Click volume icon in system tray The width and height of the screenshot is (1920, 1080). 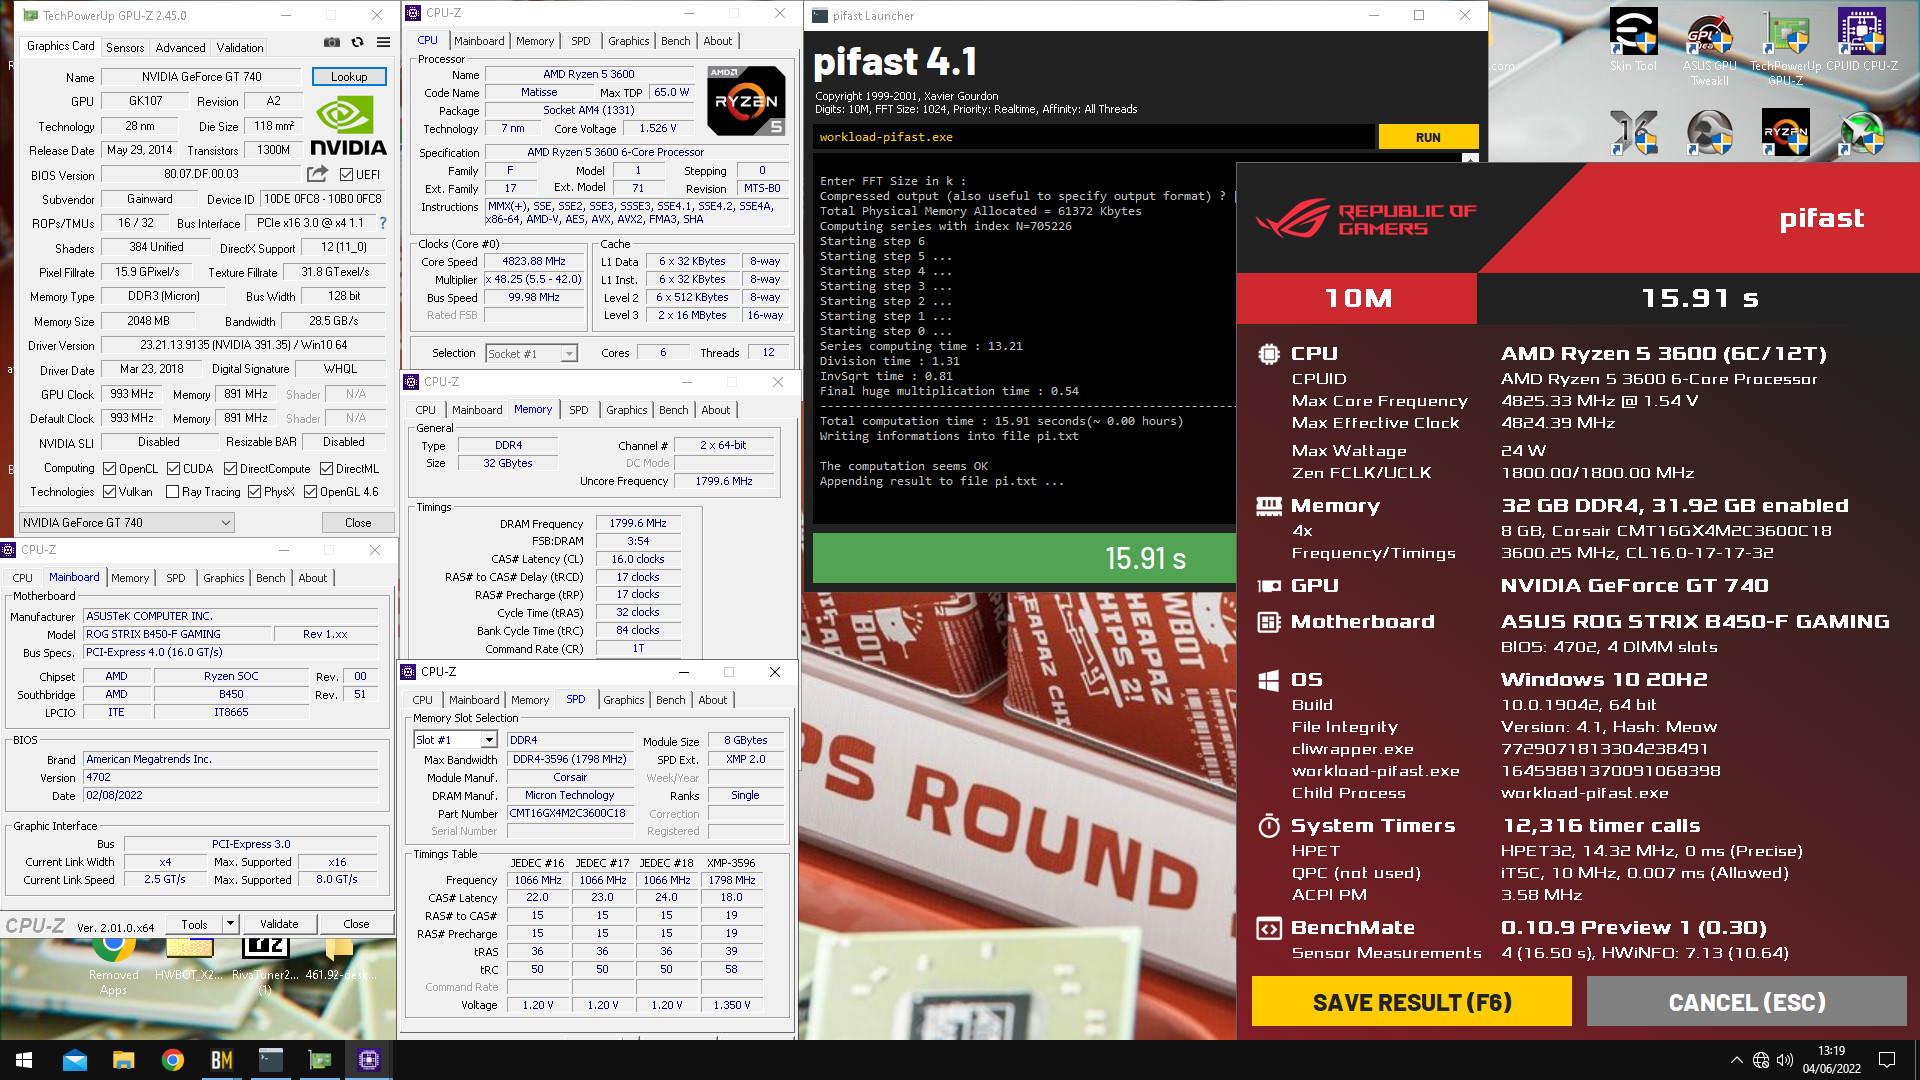[1785, 1060]
